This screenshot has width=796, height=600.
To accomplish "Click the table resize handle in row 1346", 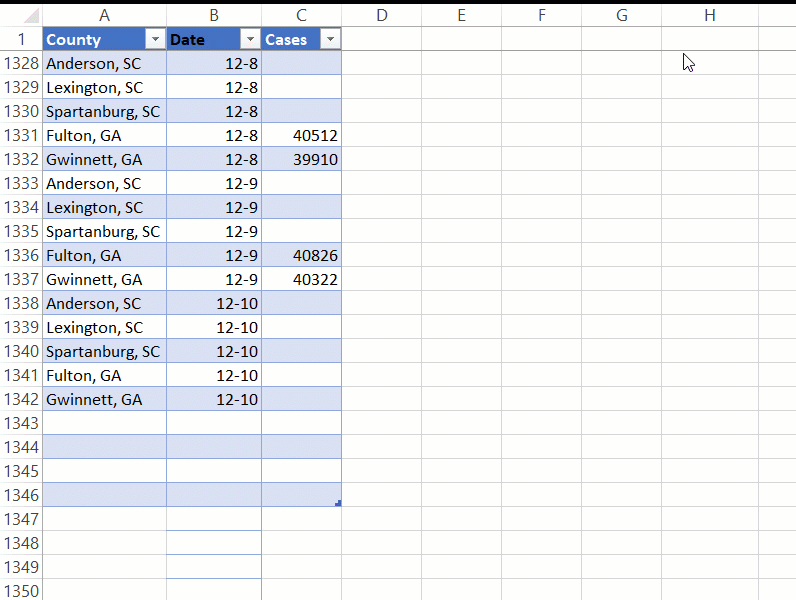I will 338,503.
